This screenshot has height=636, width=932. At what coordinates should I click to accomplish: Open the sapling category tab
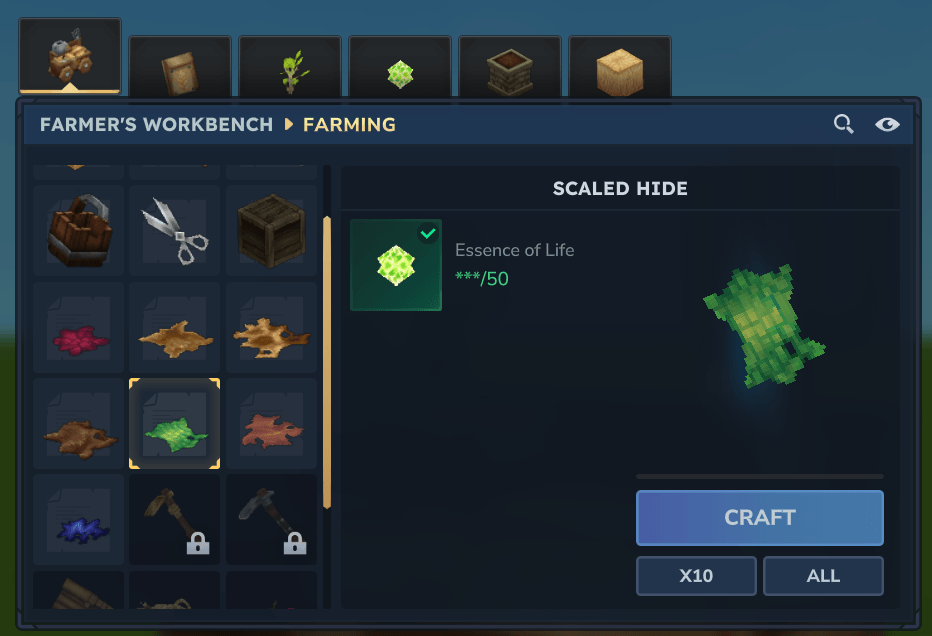point(290,67)
